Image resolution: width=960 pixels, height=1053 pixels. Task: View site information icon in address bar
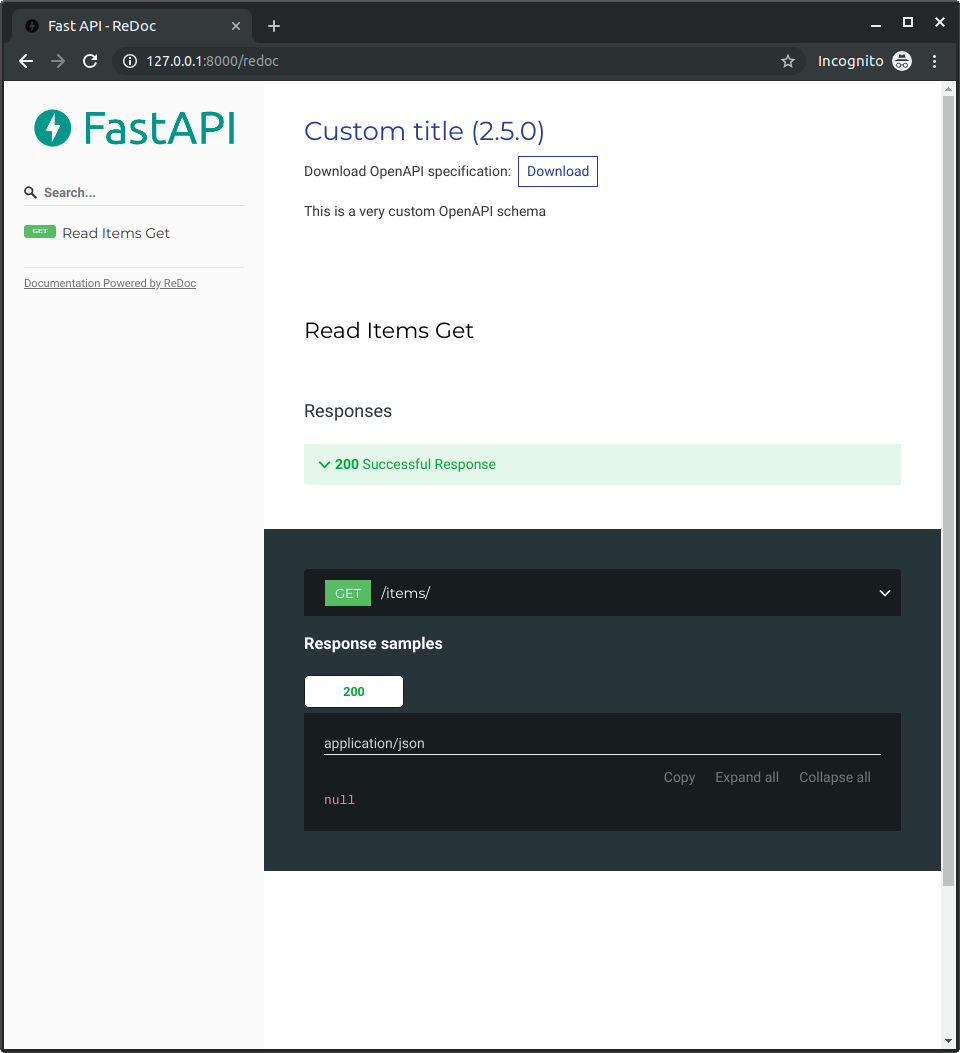tap(129, 61)
